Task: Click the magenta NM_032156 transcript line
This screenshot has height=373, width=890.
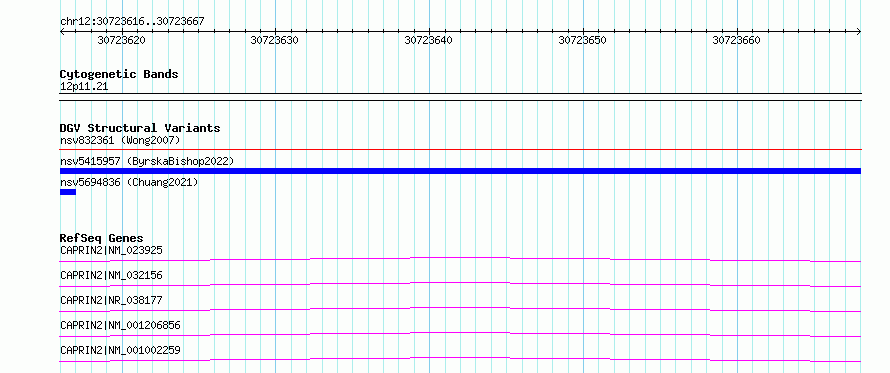Action: 460,284
